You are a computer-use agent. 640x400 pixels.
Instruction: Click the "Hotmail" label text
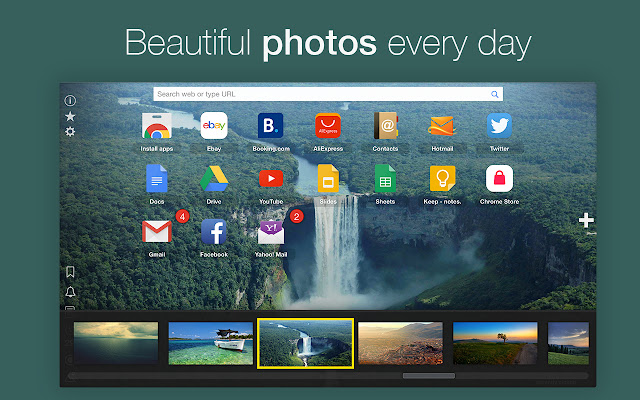click(x=442, y=149)
